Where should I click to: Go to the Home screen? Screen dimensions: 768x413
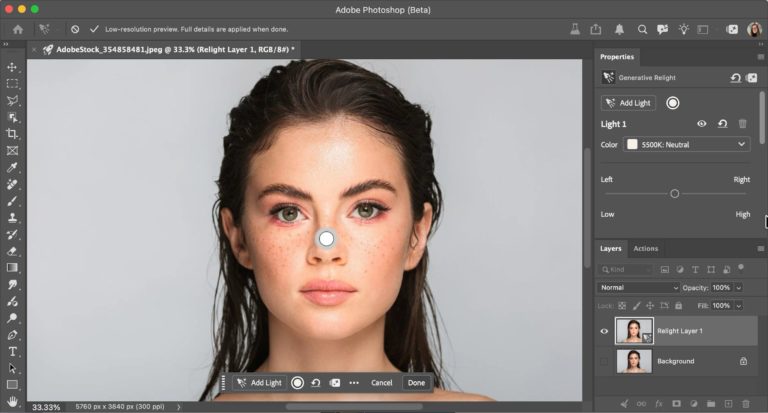coord(18,29)
